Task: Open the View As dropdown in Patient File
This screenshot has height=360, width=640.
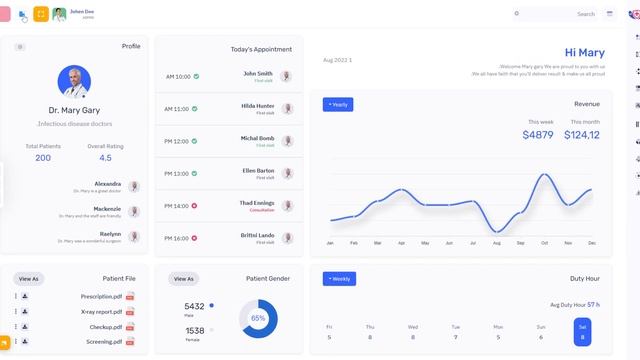Action: coord(29,279)
